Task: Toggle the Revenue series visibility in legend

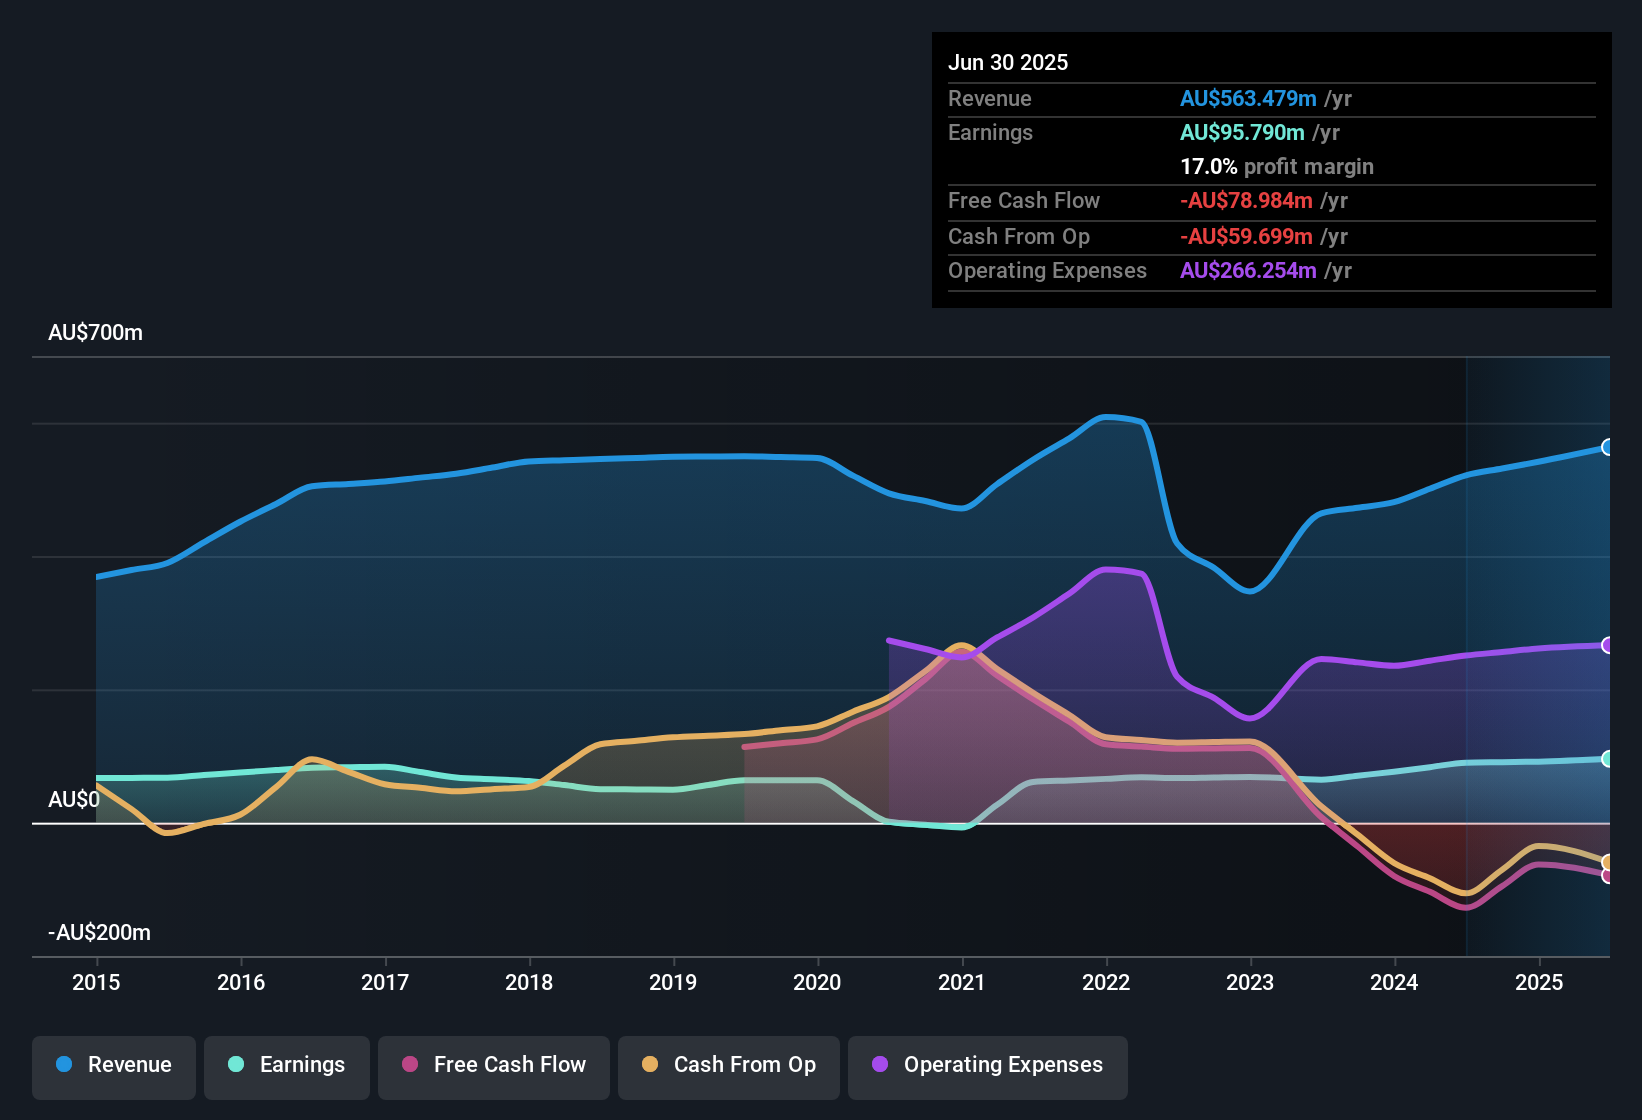Action: click(x=113, y=1065)
